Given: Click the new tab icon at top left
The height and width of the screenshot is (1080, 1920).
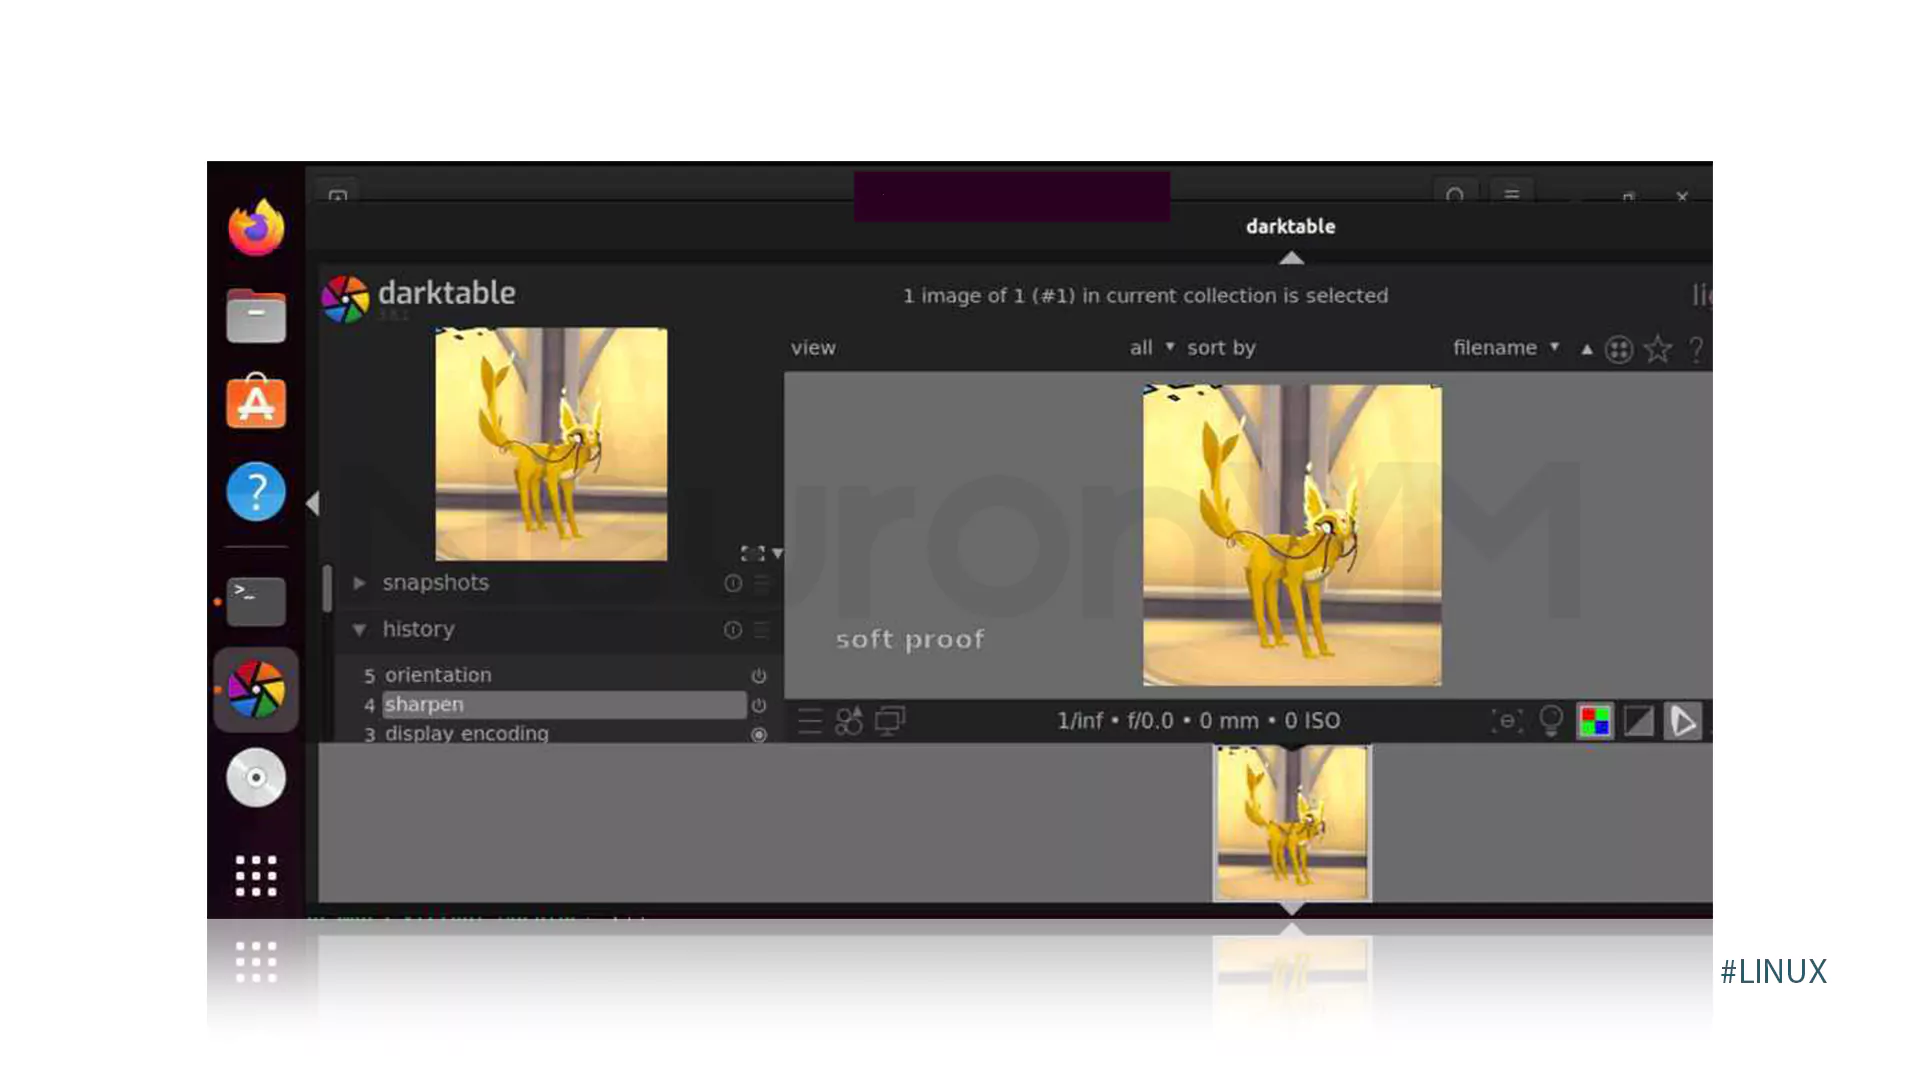Looking at the screenshot, I should (x=338, y=196).
